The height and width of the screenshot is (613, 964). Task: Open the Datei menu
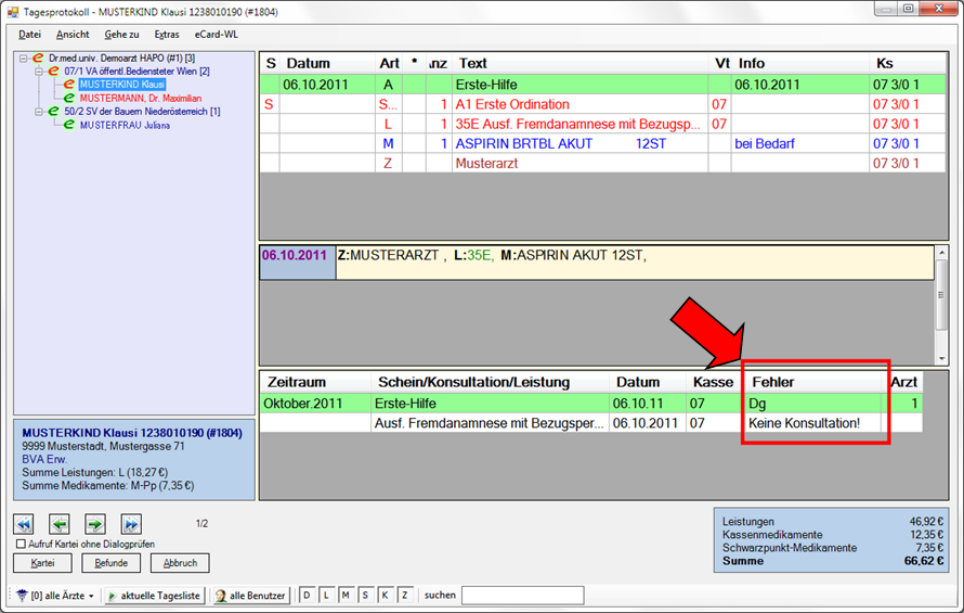coord(30,34)
